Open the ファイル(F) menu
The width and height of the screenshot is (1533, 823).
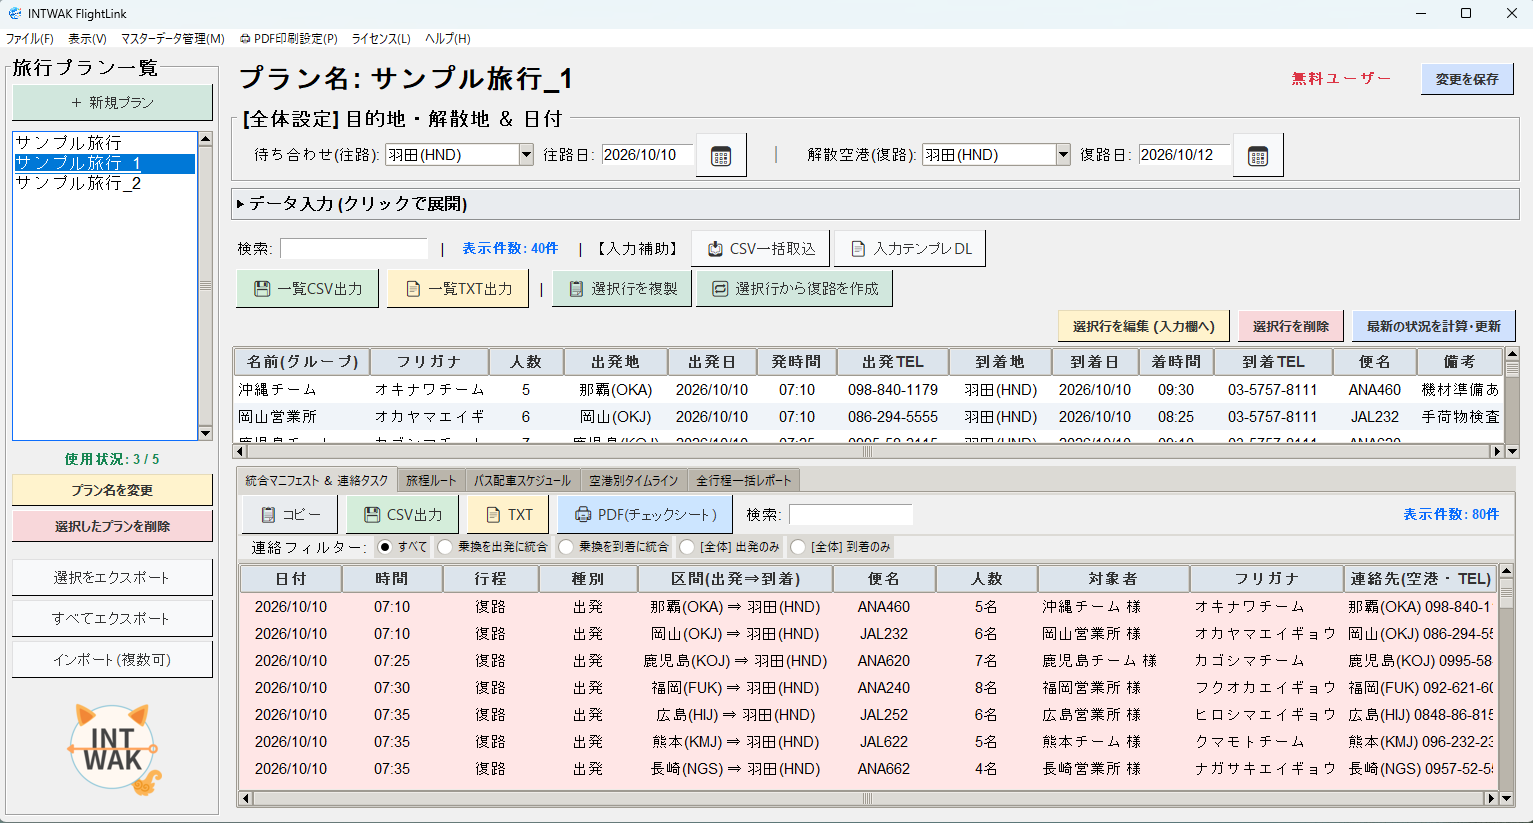[30, 39]
